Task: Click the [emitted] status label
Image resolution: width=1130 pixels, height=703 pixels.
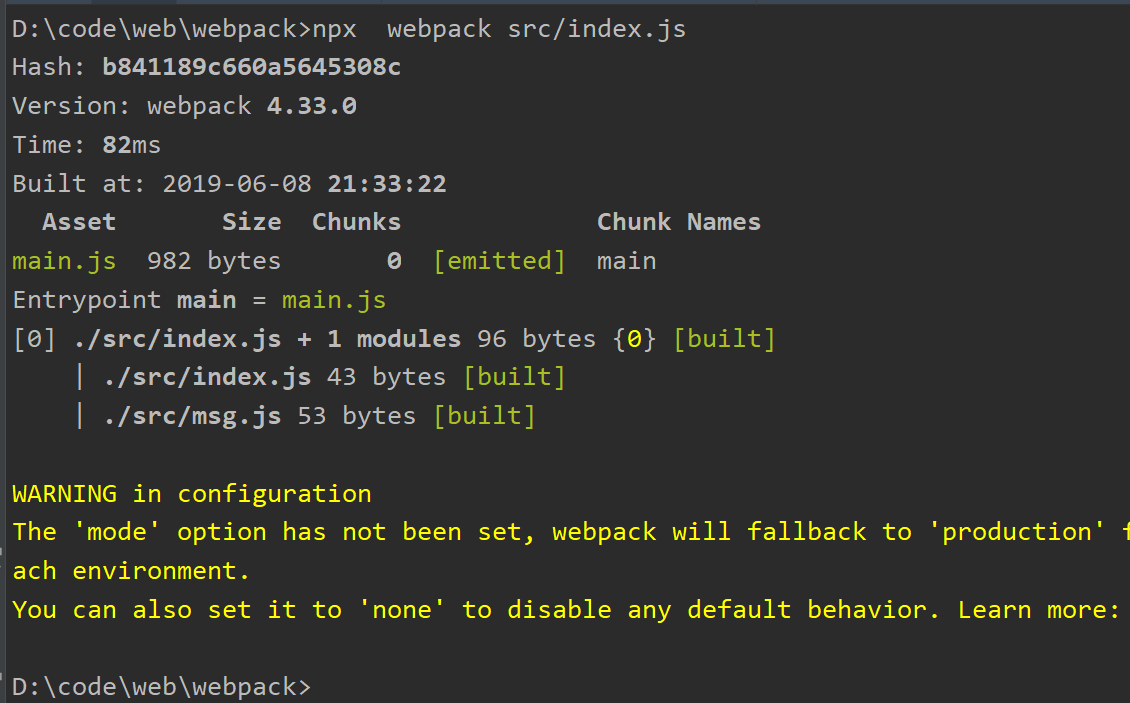Action: tap(499, 261)
